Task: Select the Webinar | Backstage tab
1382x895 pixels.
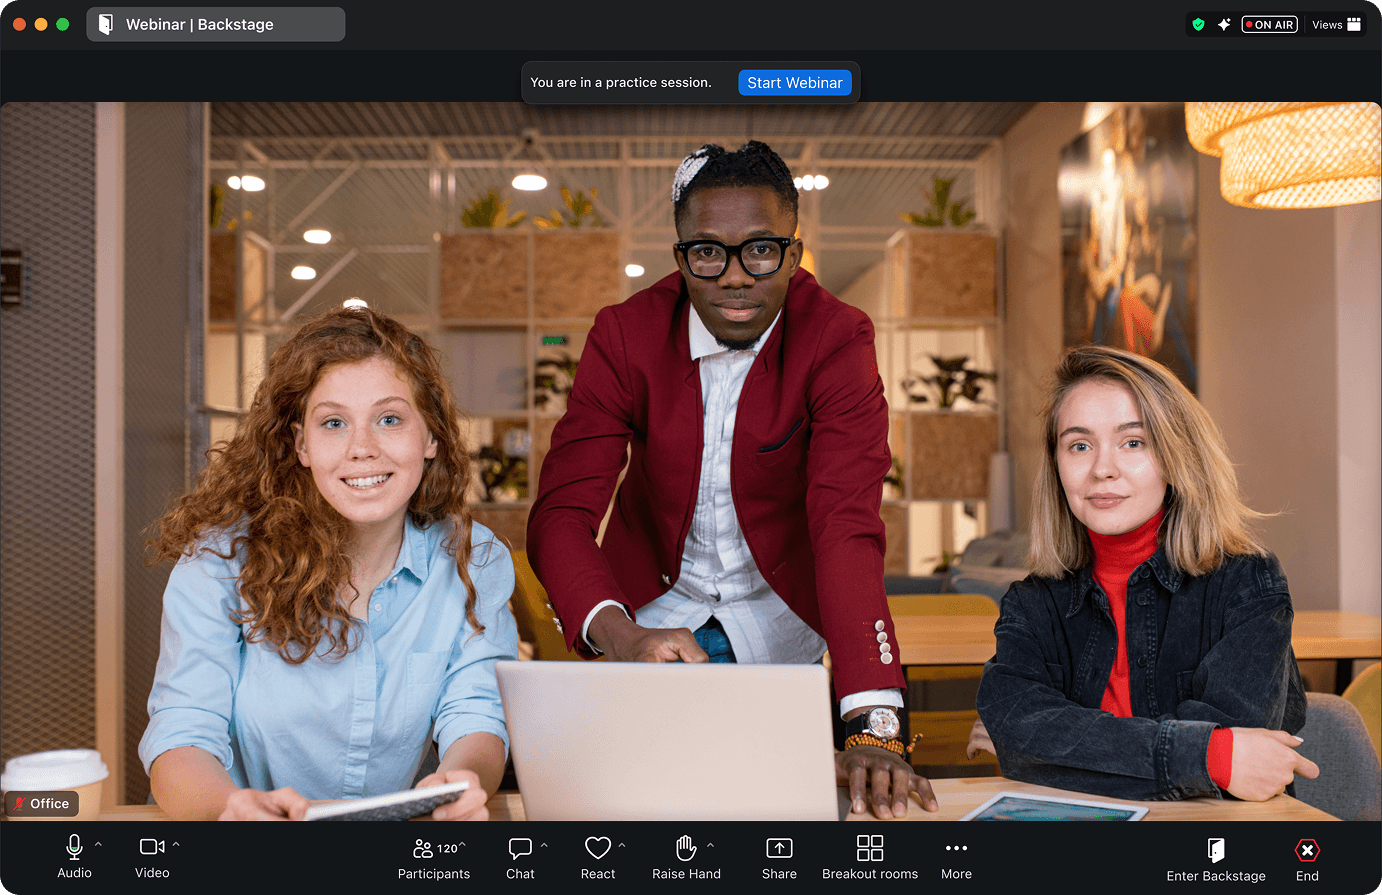Action: (216, 24)
